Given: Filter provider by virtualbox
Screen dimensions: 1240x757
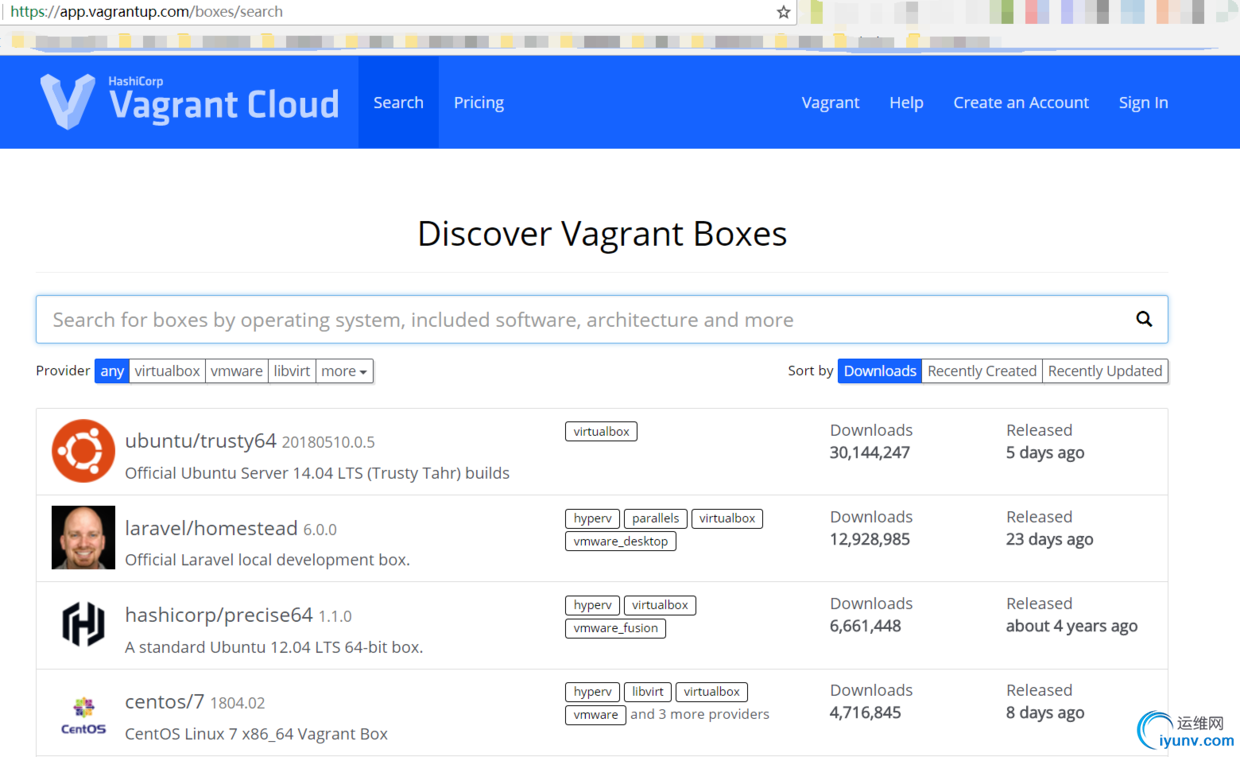Looking at the screenshot, I should pos(167,371).
